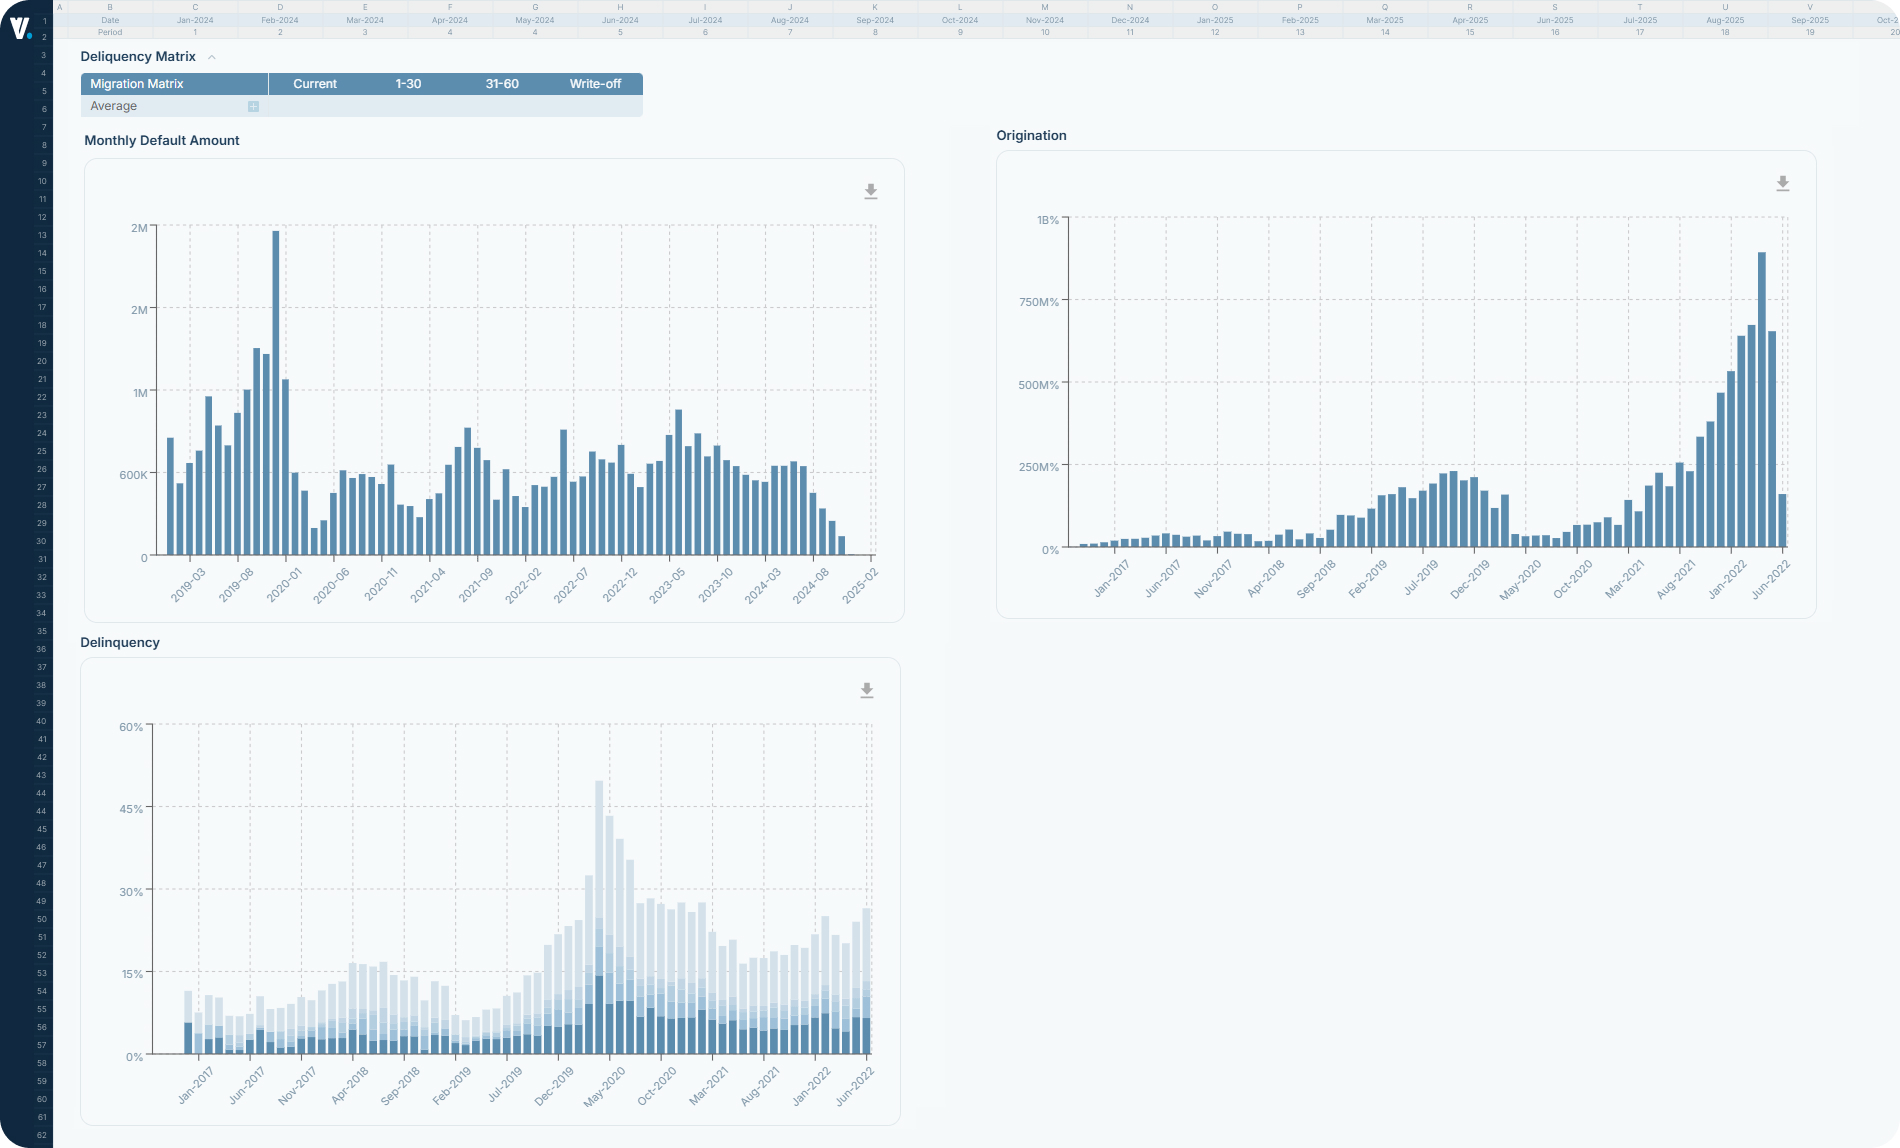Image resolution: width=1900 pixels, height=1148 pixels.
Task: Click column header M
Action: (x=1045, y=7)
